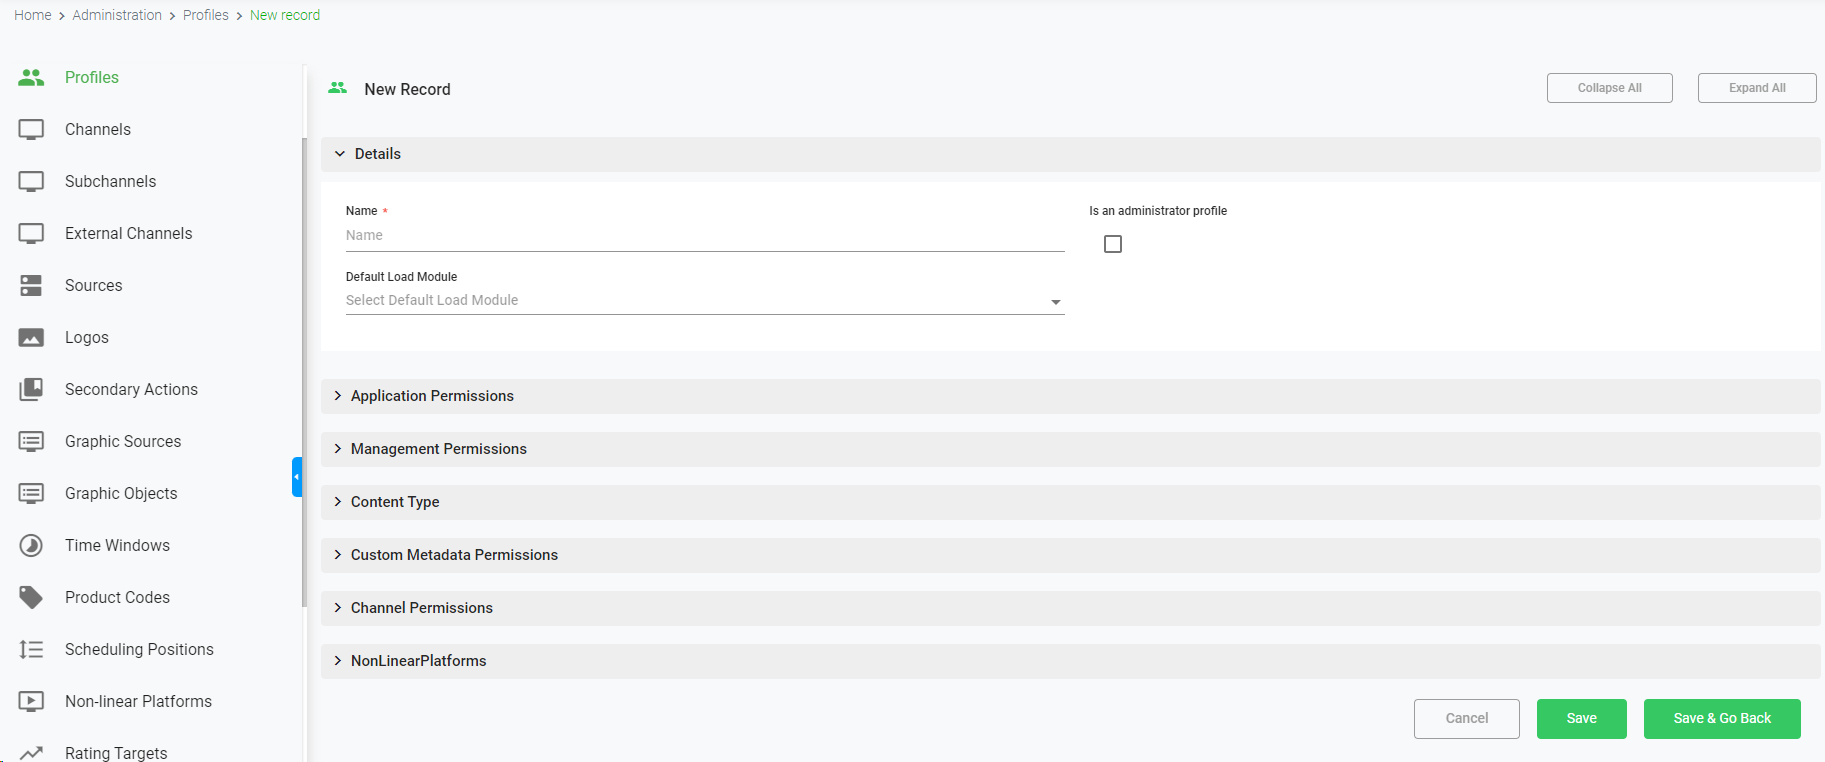Click the Channels monitor icon in sidebar
The image size is (1825, 762).
coord(31,129)
